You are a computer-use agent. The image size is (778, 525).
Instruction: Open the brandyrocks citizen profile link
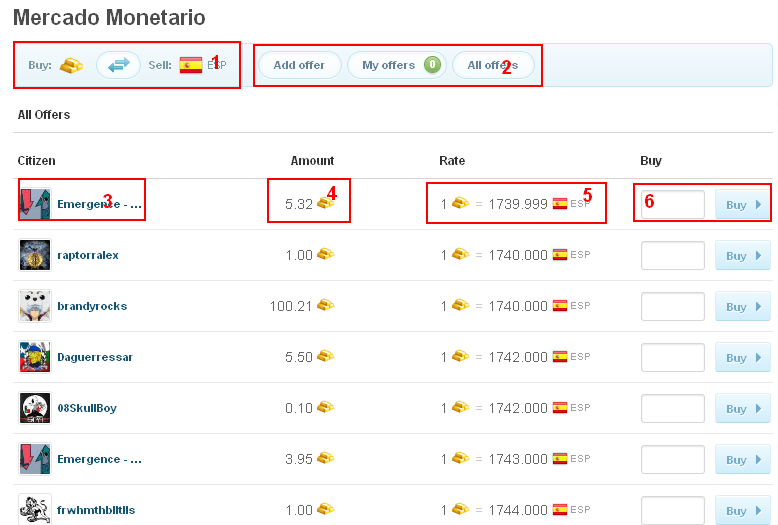point(92,306)
